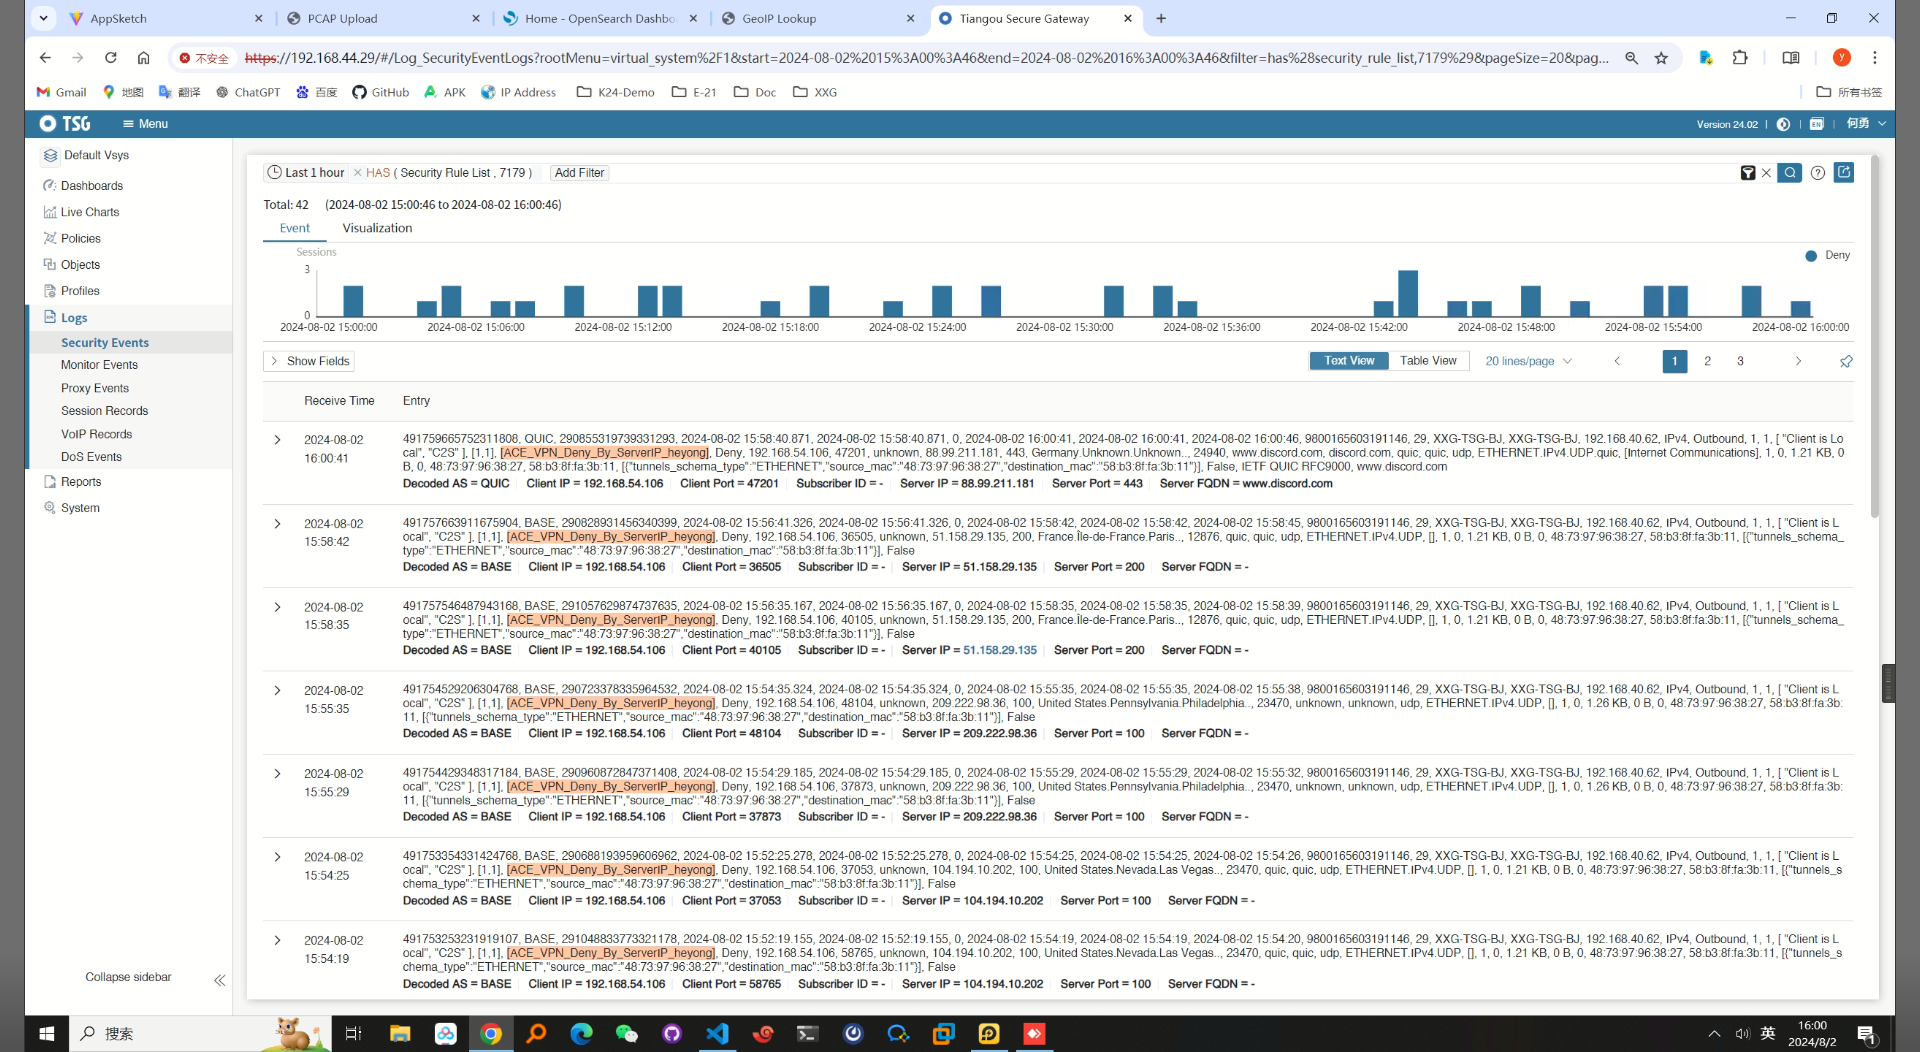Toggle the Deny legend series

click(x=1828, y=256)
